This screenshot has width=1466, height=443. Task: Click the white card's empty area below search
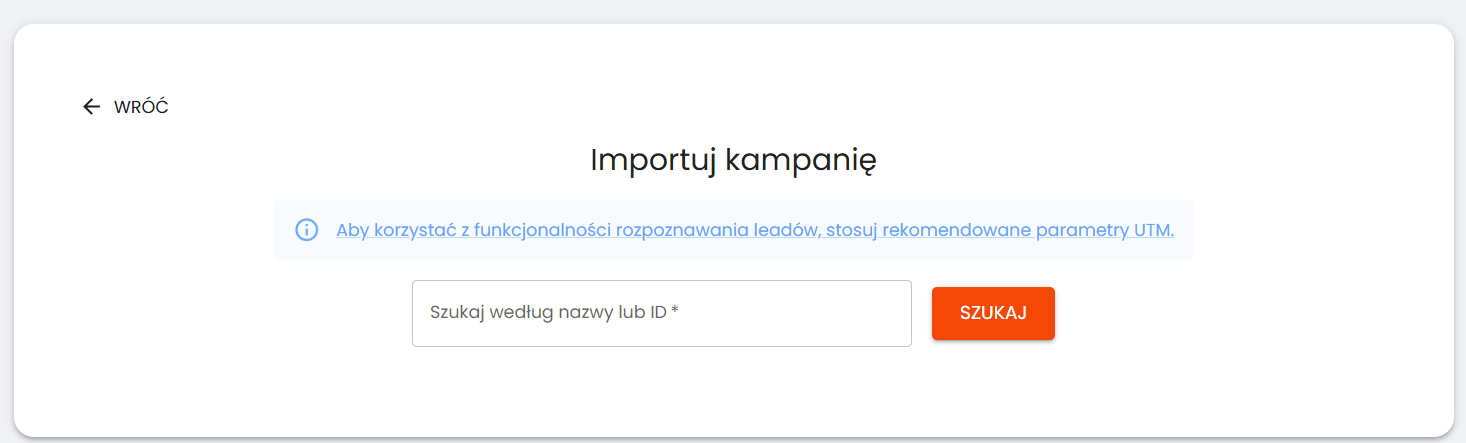point(733,395)
